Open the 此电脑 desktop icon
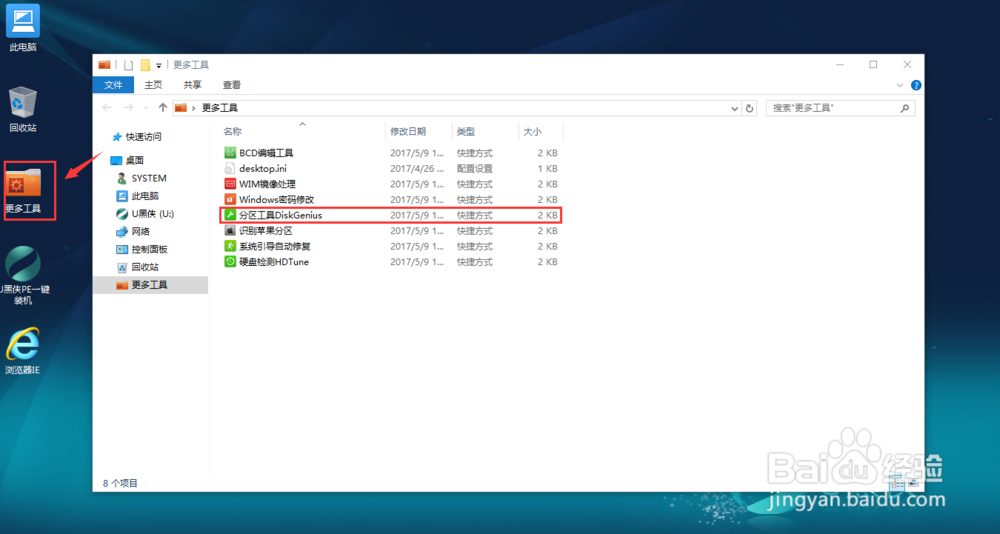The image size is (1000, 534). [x=23, y=28]
